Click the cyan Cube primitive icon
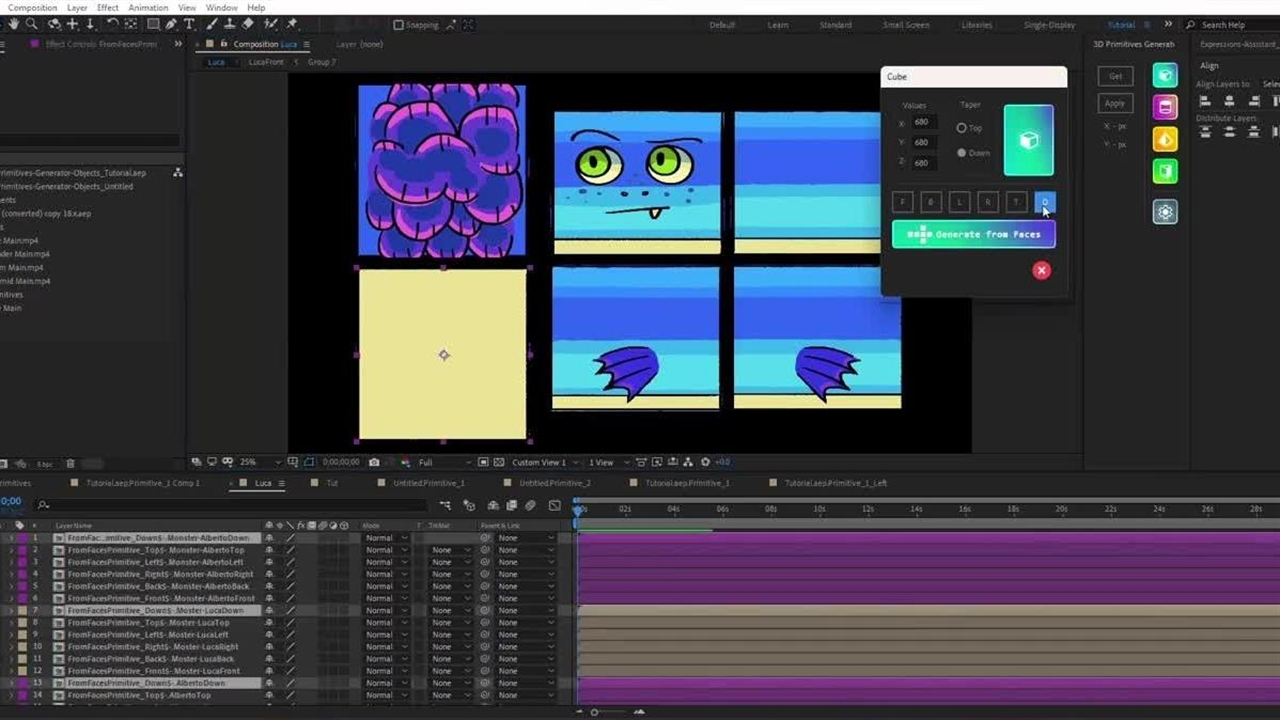Image resolution: width=1280 pixels, height=720 pixels. coord(1164,75)
